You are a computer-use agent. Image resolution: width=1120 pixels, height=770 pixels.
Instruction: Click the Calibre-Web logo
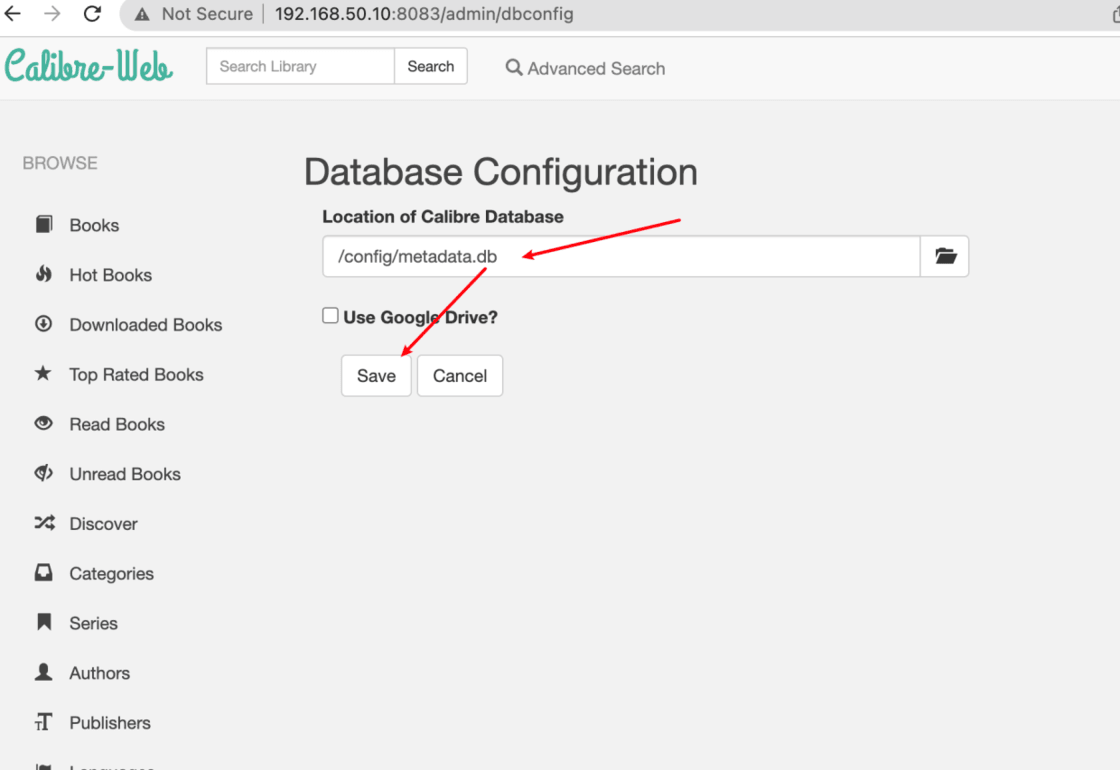click(x=88, y=66)
